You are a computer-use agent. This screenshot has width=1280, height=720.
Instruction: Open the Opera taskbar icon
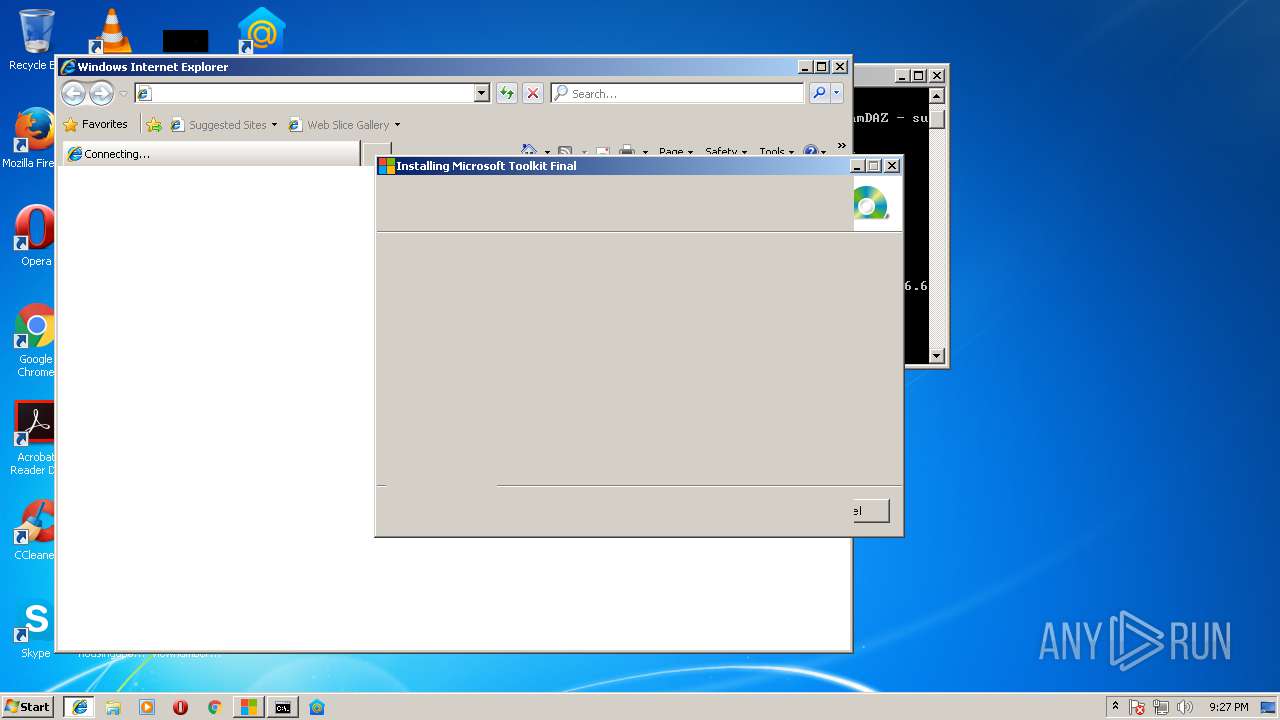pyautogui.click(x=181, y=707)
